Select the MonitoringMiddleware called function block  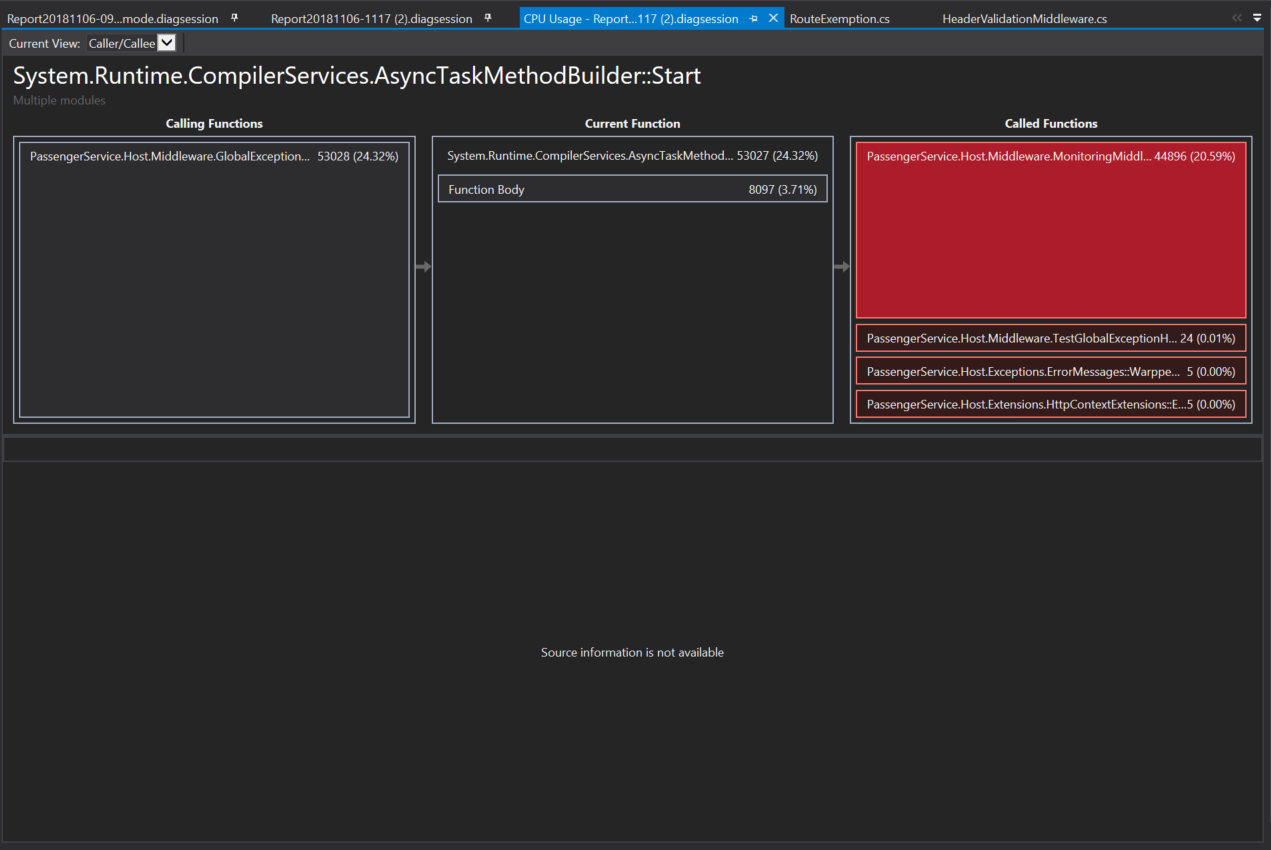(1050, 230)
